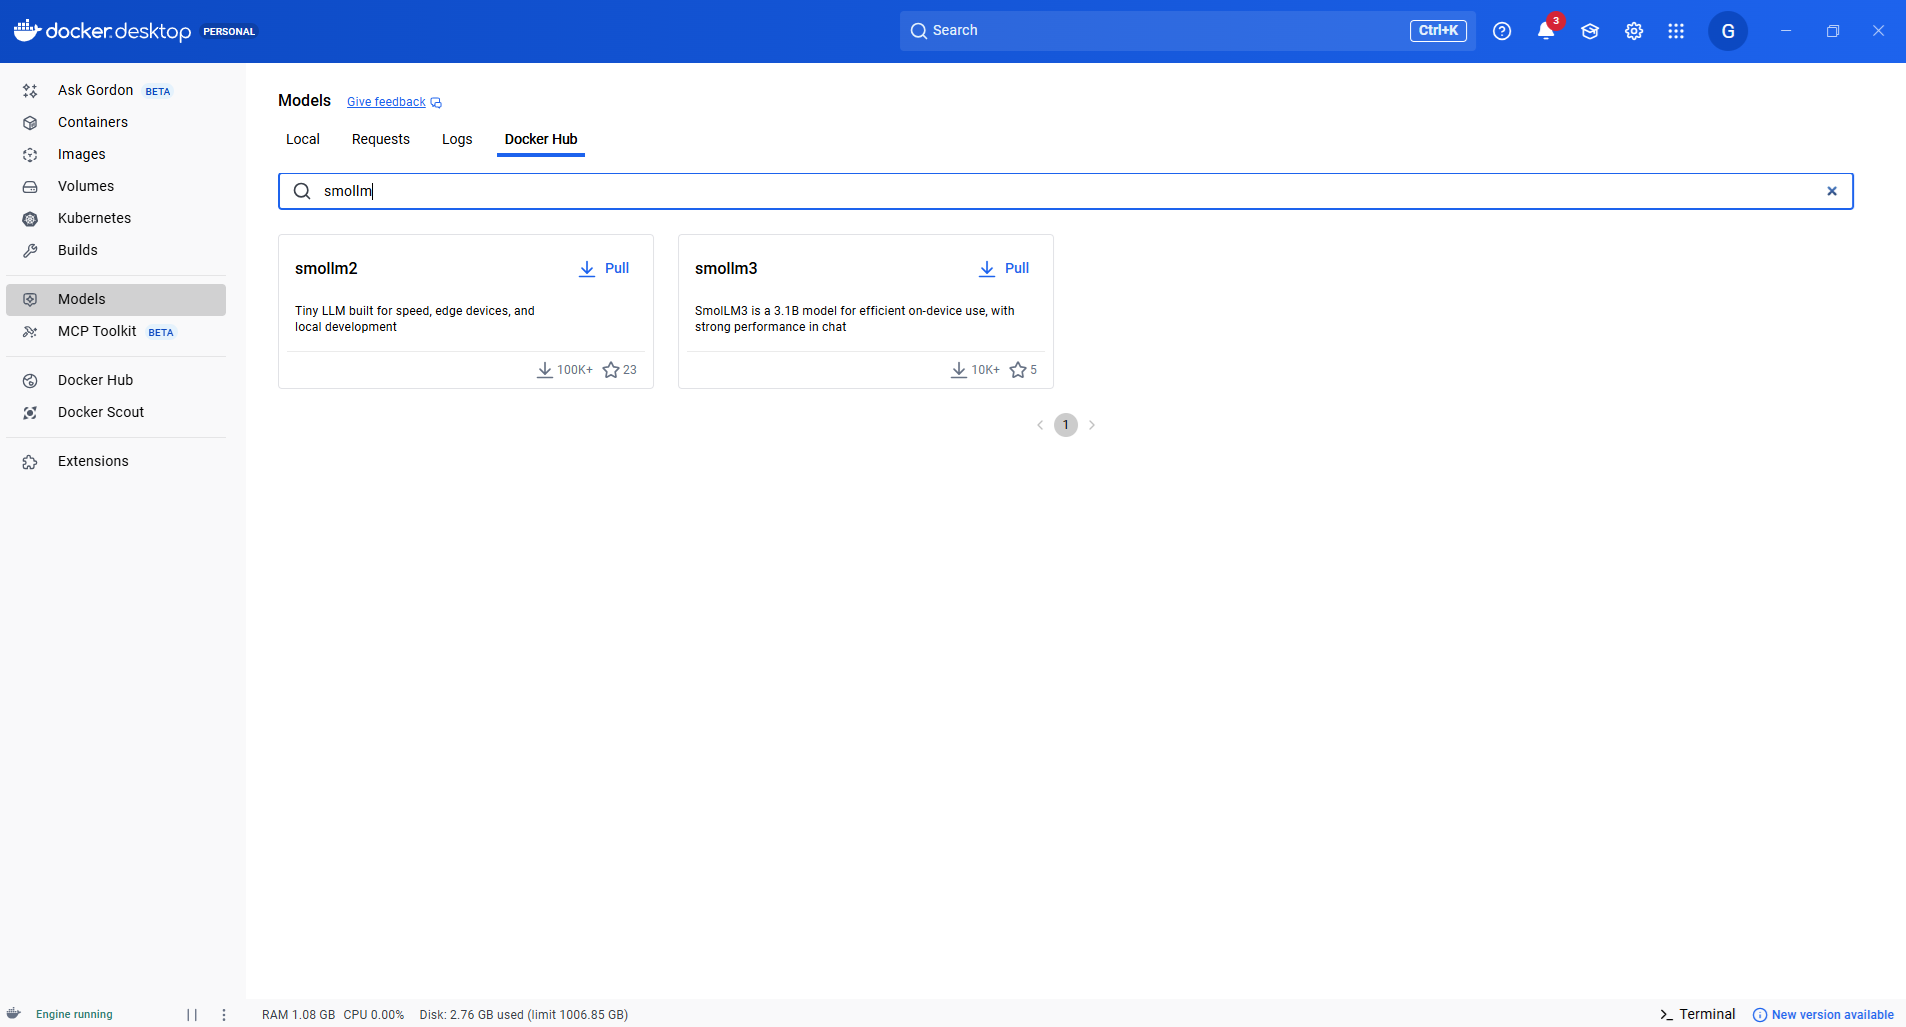The height and width of the screenshot is (1027, 1906).
Task: Open Containers in the sidebar
Action: click(x=116, y=122)
